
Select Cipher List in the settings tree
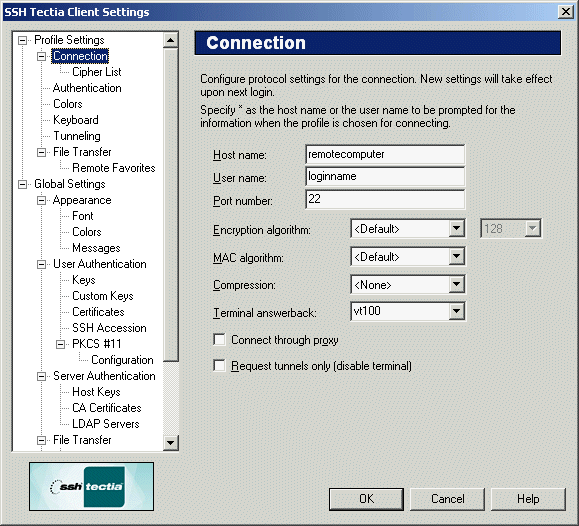coord(97,72)
